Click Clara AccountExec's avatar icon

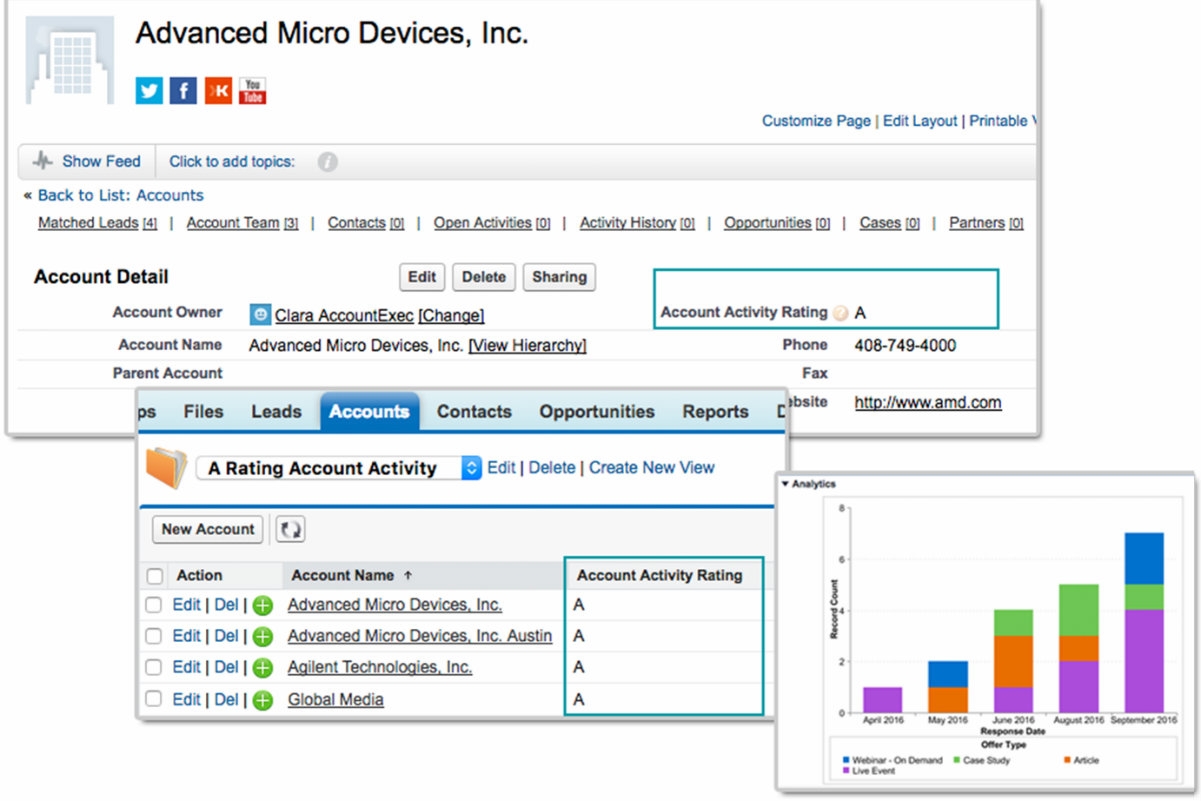click(x=260, y=314)
